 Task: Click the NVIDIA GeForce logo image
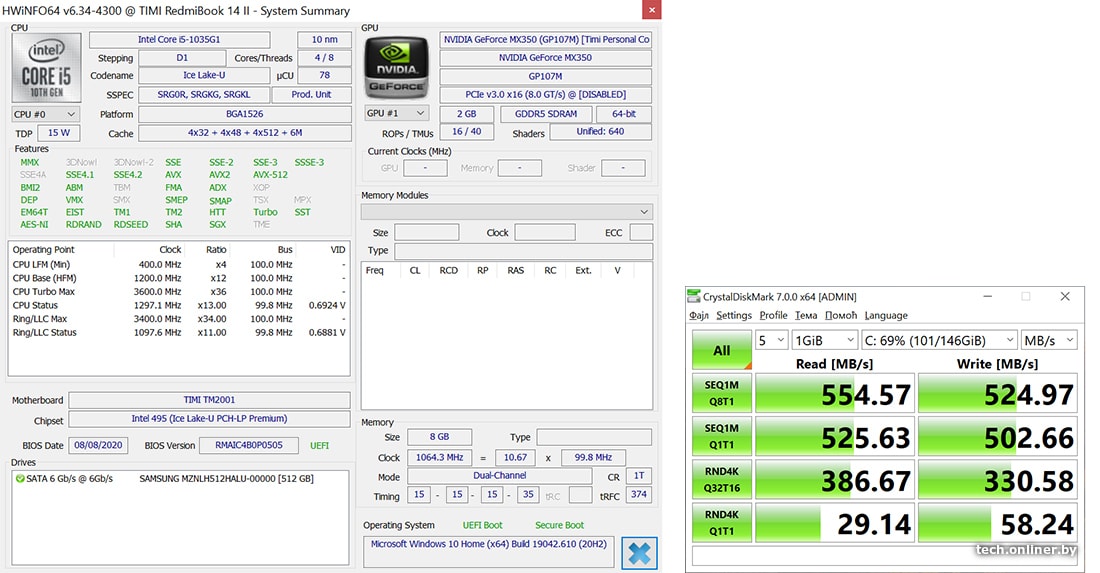396,68
